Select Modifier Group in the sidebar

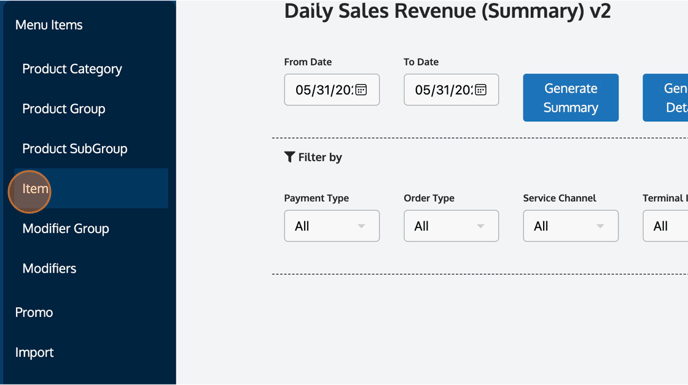pyautogui.click(x=66, y=229)
